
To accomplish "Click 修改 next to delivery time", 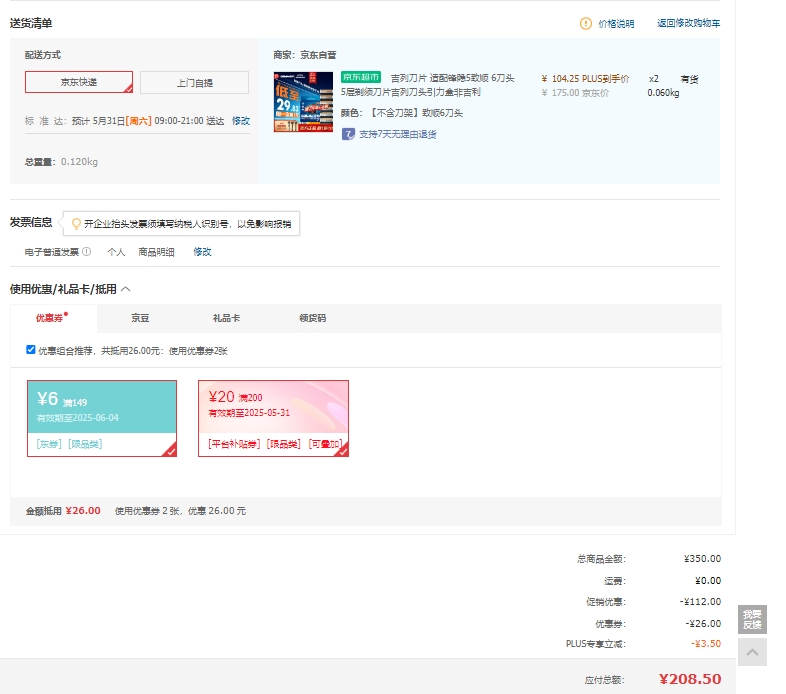I will click(241, 121).
